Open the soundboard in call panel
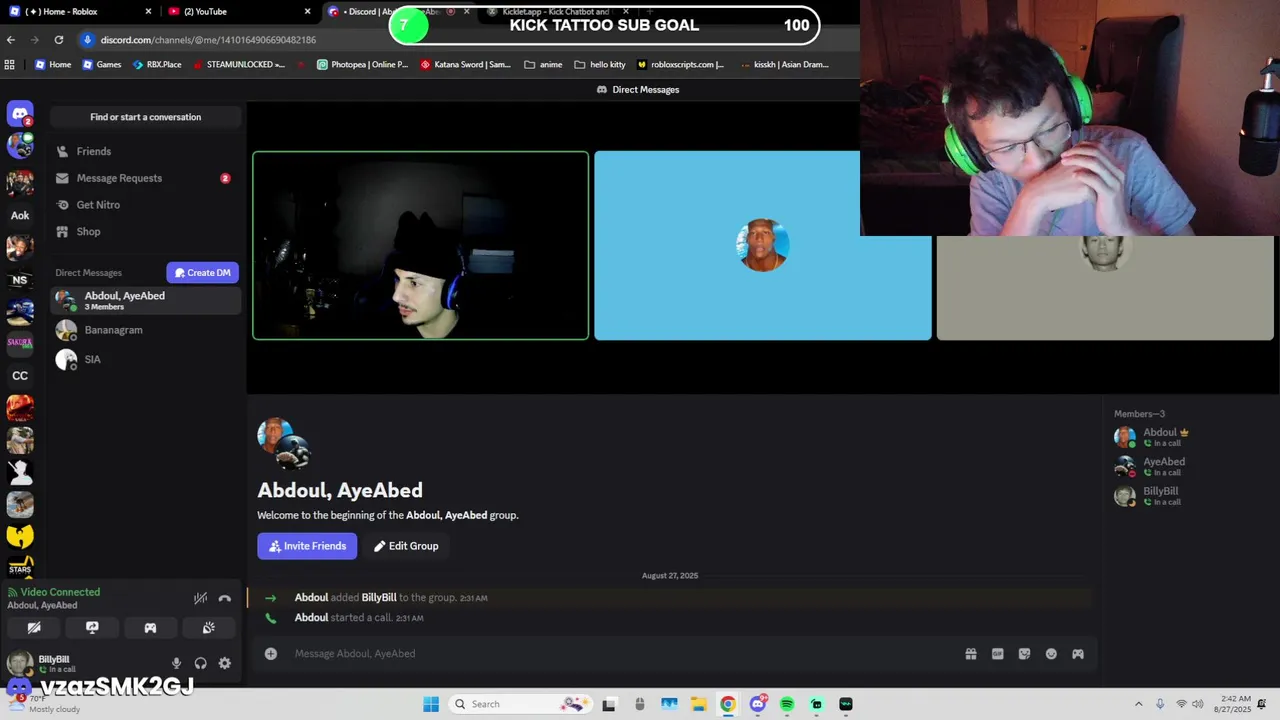 208,628
